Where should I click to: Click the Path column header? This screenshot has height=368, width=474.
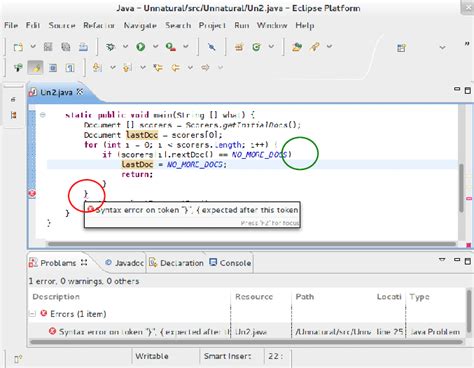point(305,297)
